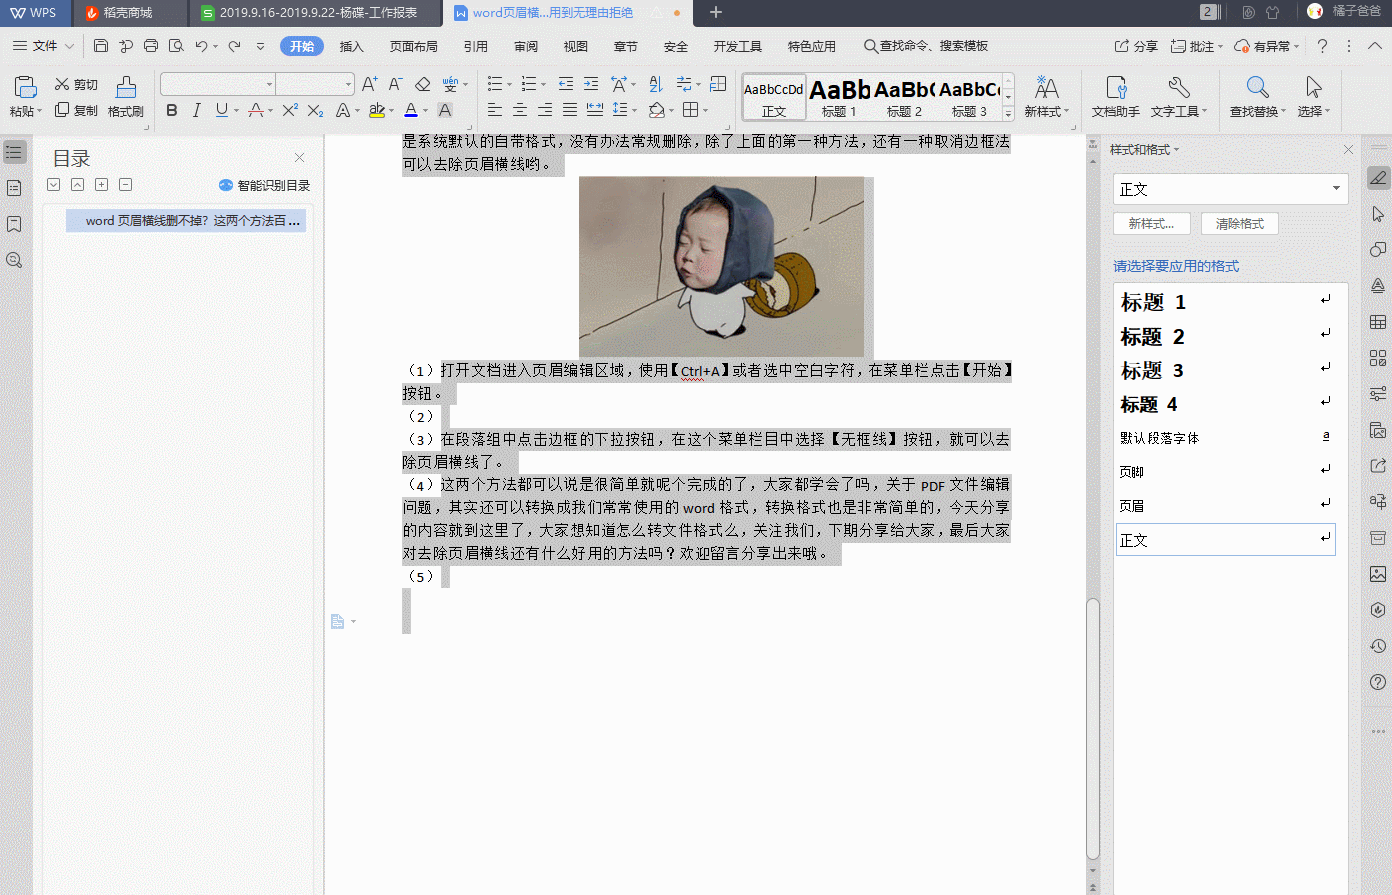
Task: Increase font size with A+ icon
Action: pyautogui.click(x=370, y=84)
